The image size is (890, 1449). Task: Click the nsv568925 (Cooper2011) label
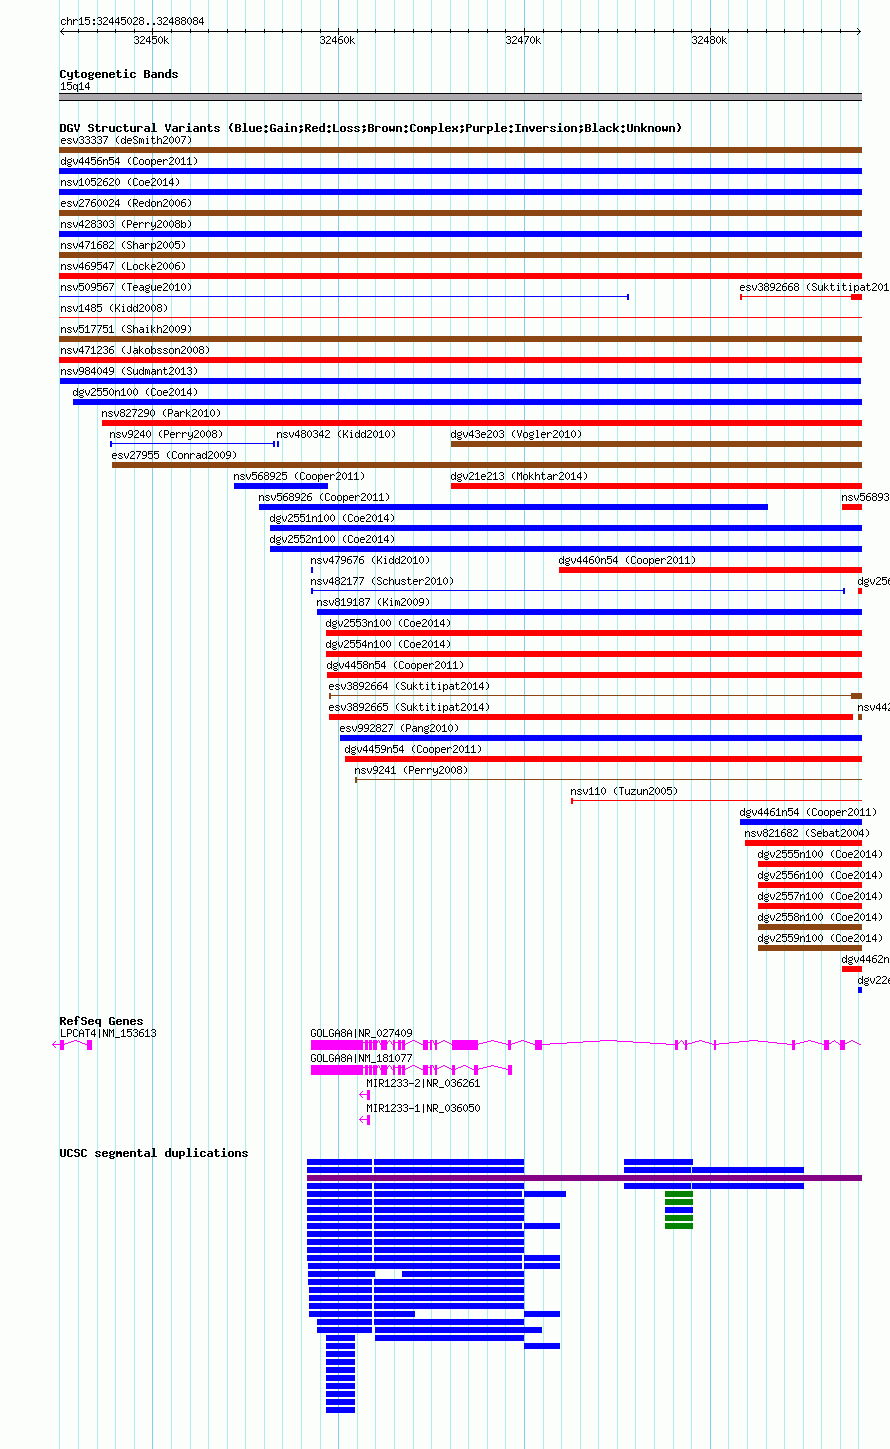pos(299,476)
